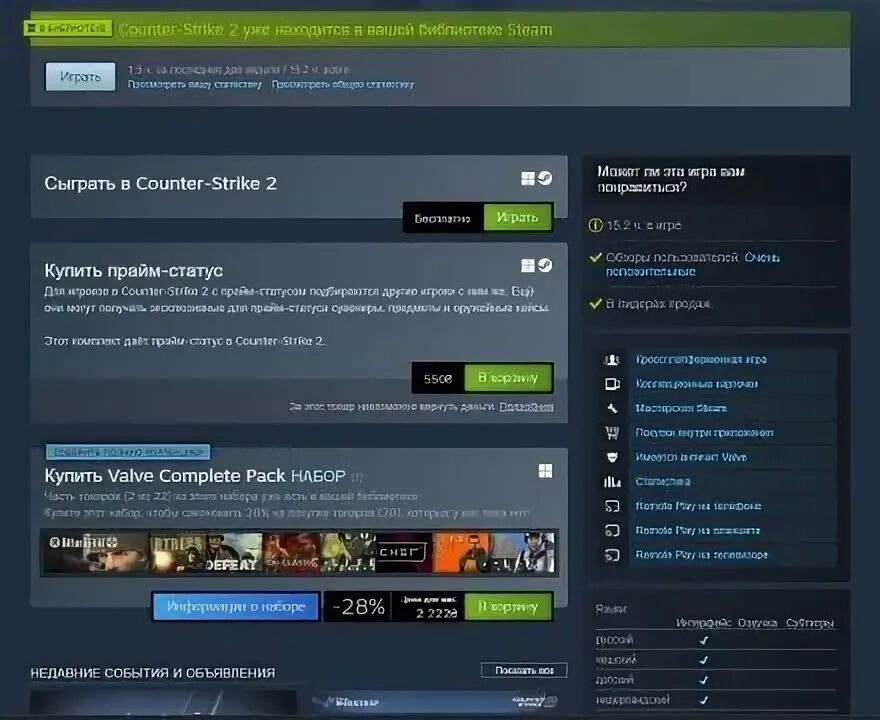Screen dimensions: 880x720
Task: Click the 2 222 pack price value
Action: click(x=437, y=613)
